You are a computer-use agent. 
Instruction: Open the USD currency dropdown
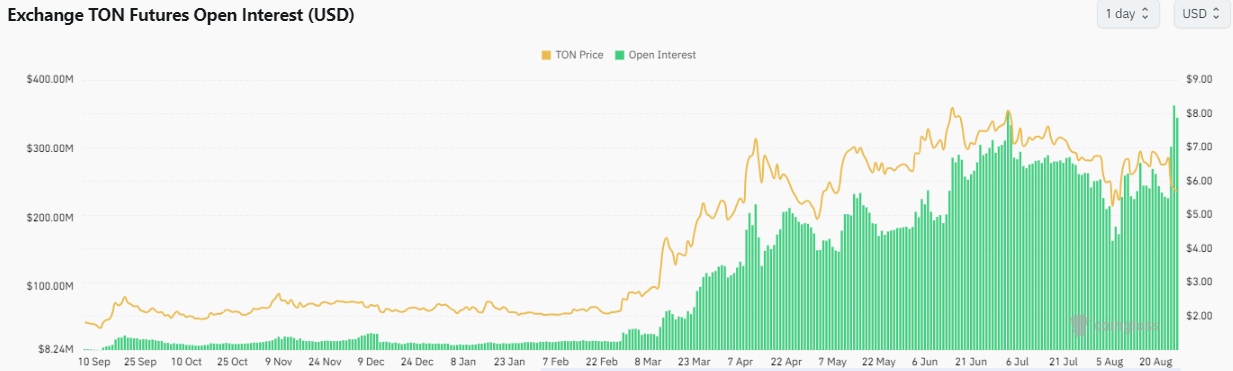coord(1201,14)
